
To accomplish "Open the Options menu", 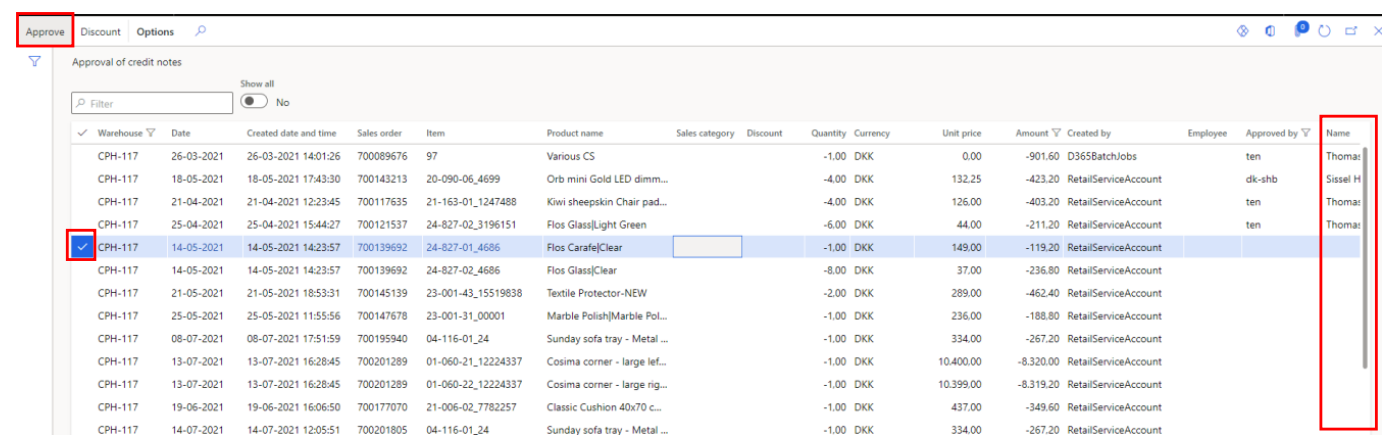I will pos(155,32).
